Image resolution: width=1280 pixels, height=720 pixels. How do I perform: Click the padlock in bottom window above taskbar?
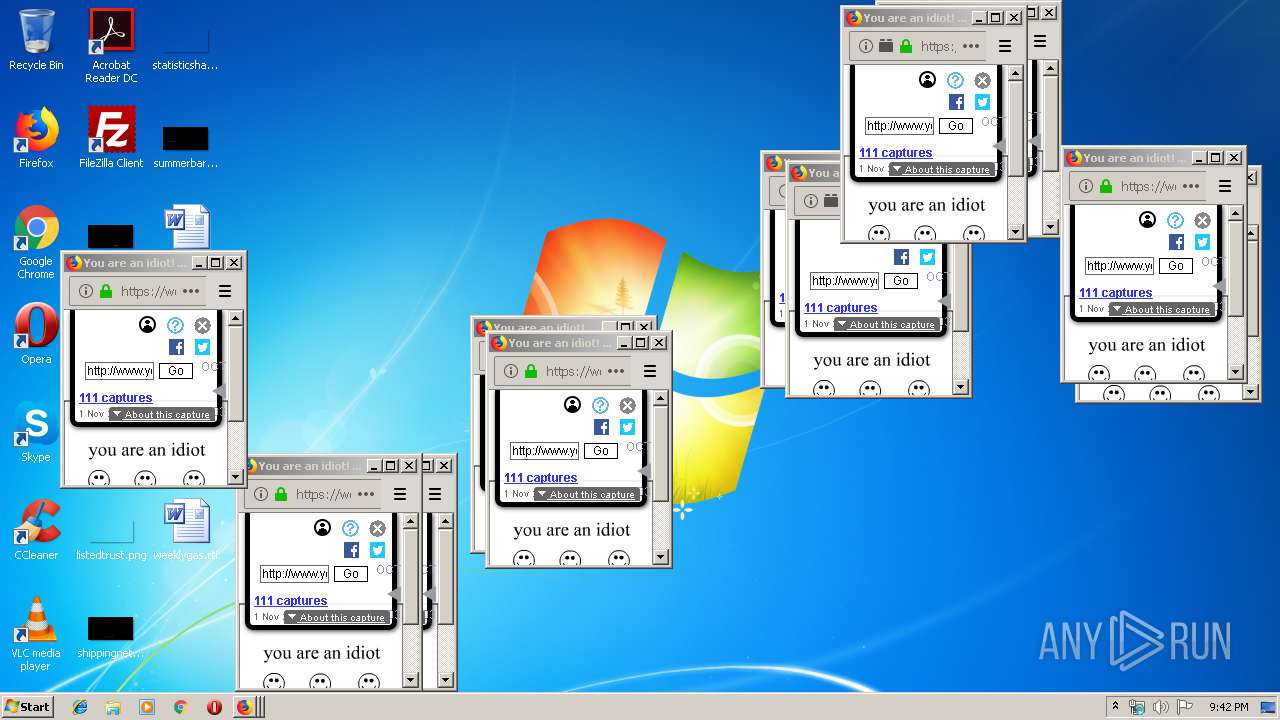(281, 494)
